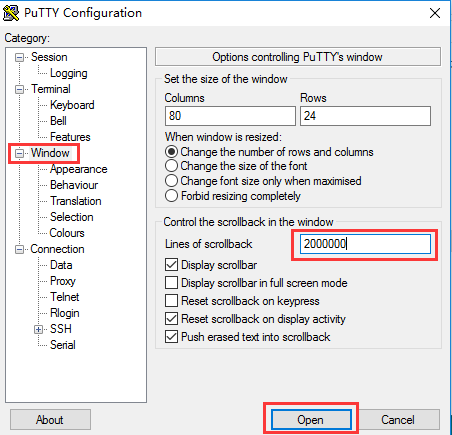Enable Reset scrollback on keypress
Viewport: 452px width, 435px height.
coord(171,301)
